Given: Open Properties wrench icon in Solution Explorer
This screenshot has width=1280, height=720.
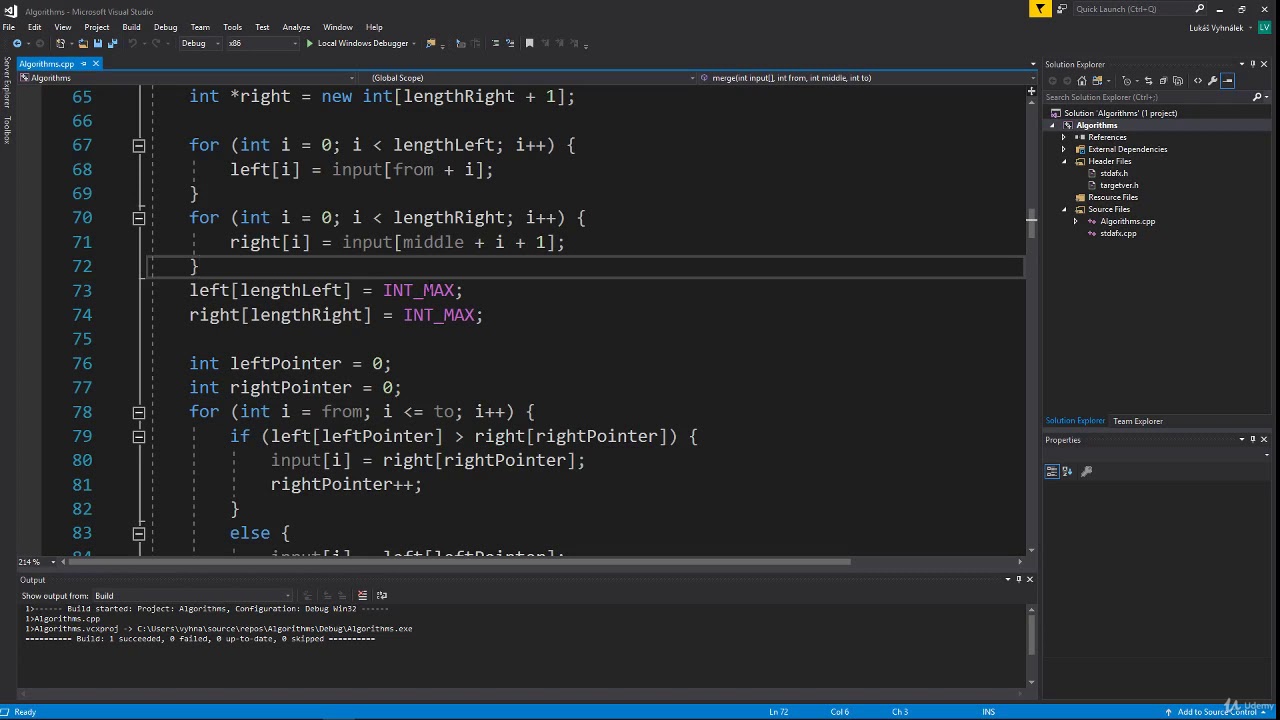Looking at the screenshot, I should tap(1213, 81).
